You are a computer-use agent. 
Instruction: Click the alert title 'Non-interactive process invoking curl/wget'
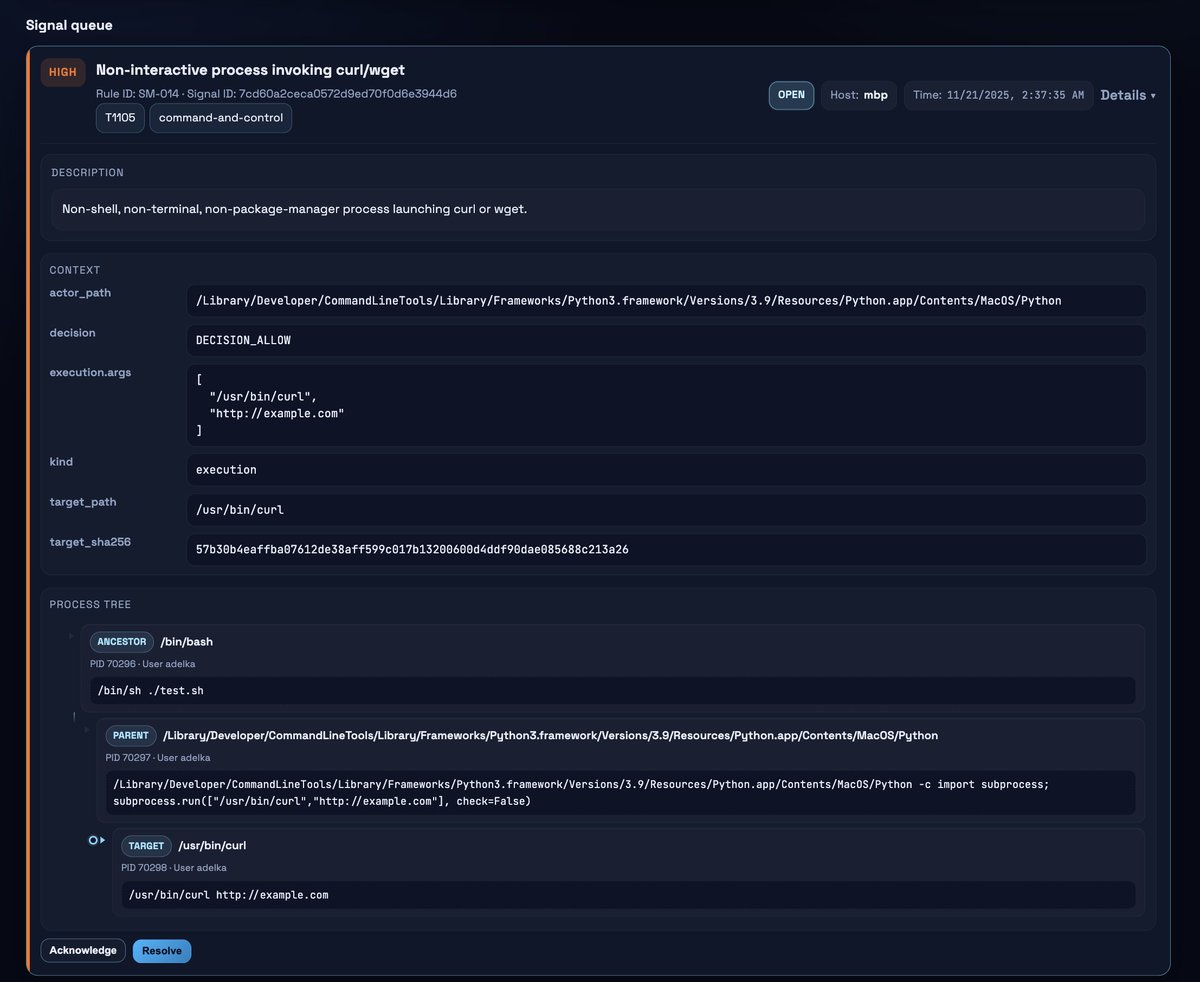coord(250,70)
